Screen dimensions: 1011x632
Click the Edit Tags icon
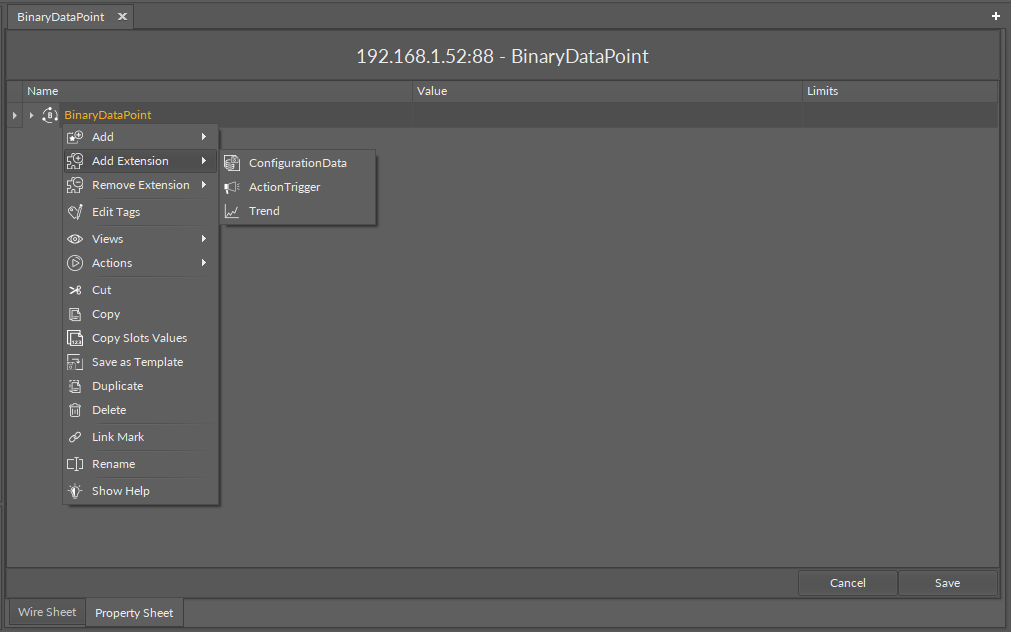75,212
